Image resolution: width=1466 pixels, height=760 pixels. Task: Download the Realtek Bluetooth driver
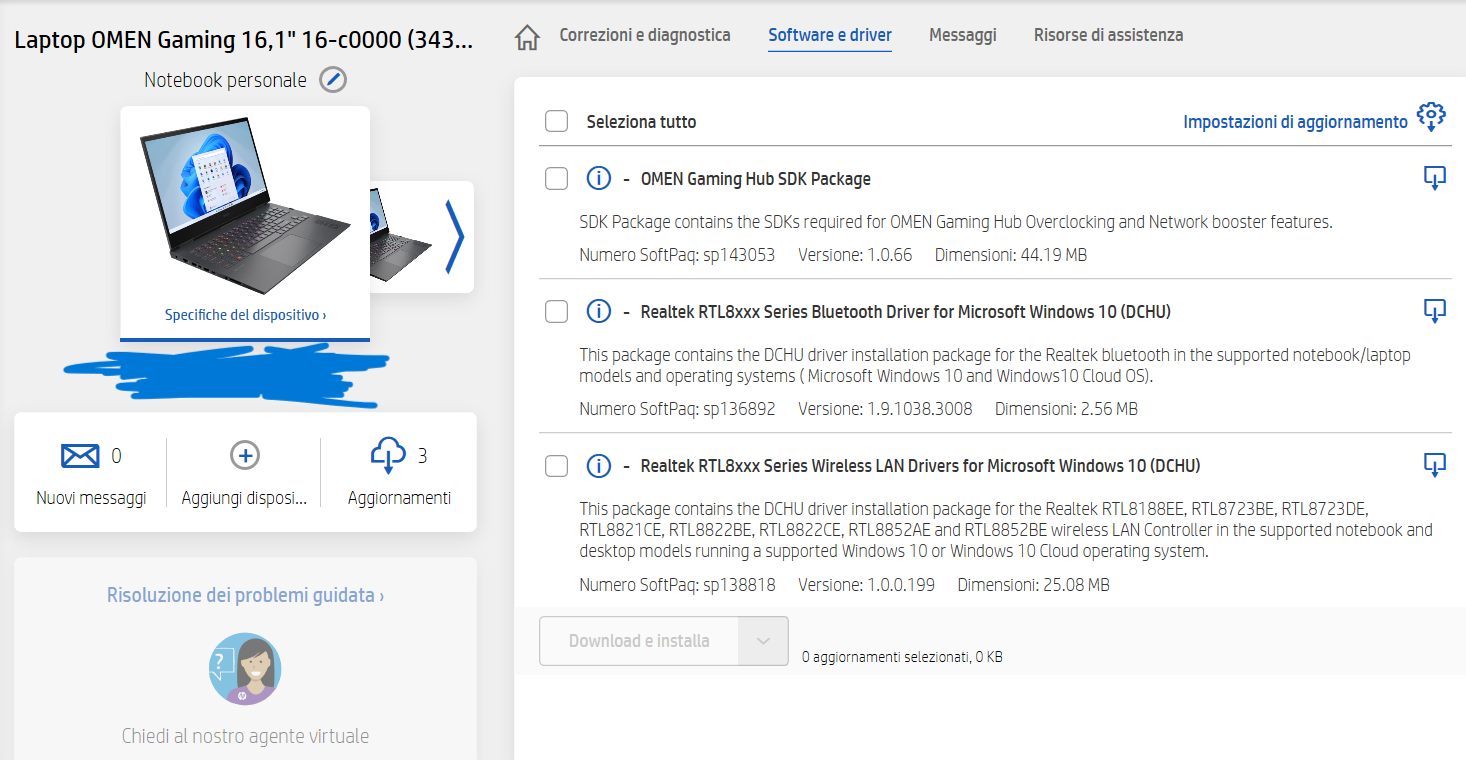(1435, 311)
